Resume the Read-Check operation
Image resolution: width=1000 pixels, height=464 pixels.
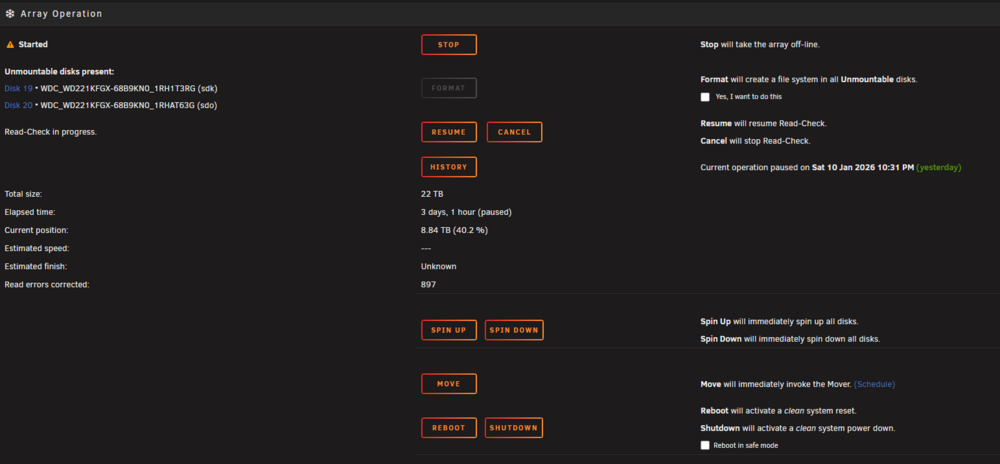click(449, 132)
